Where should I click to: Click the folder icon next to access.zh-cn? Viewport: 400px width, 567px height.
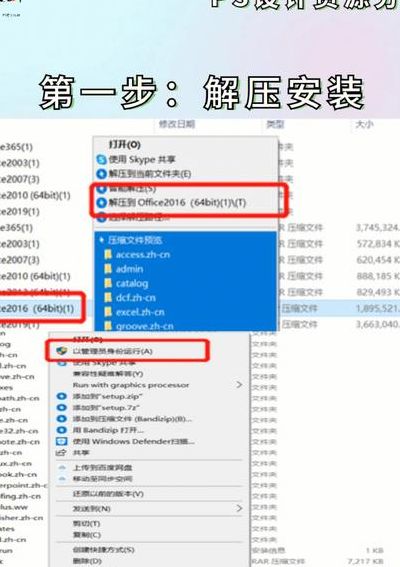(x=108, y=255)
